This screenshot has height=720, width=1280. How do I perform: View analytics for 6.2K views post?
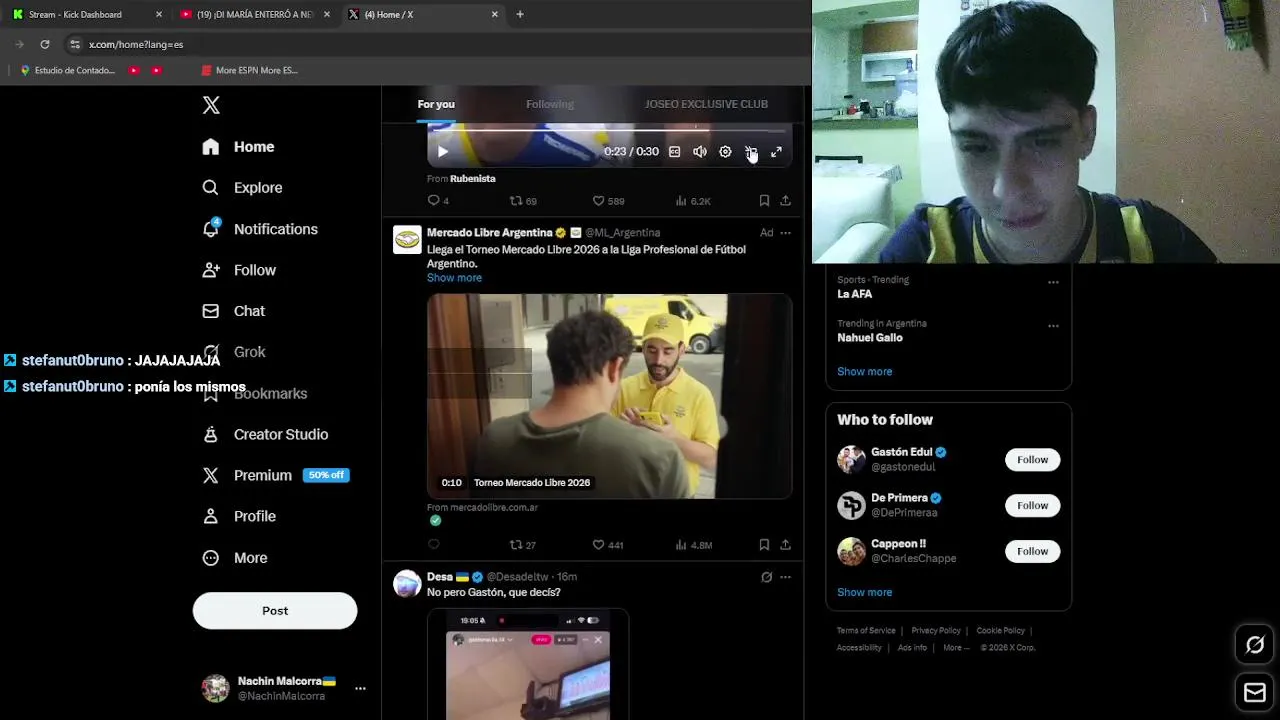click(692, 201)
